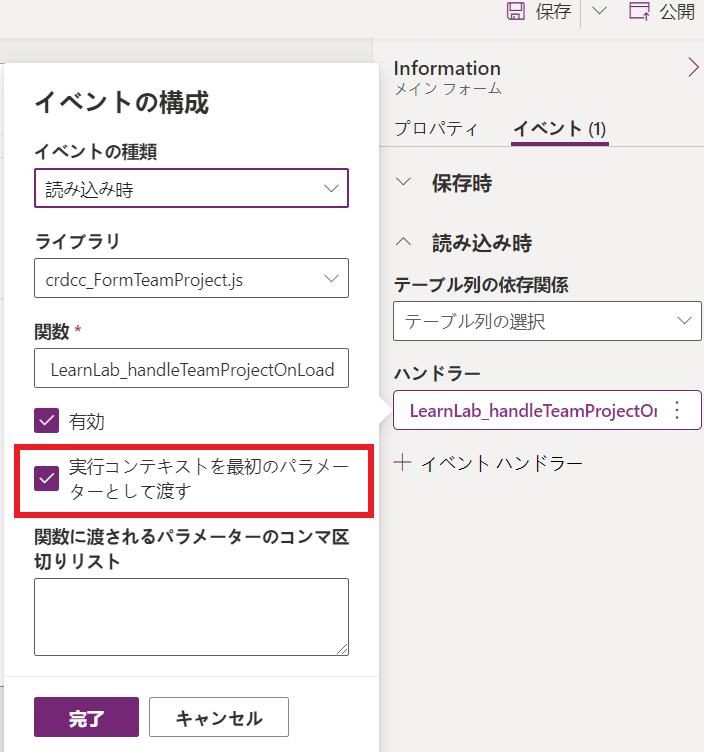Click the comma-separated parameters text area

click(191, 616)
